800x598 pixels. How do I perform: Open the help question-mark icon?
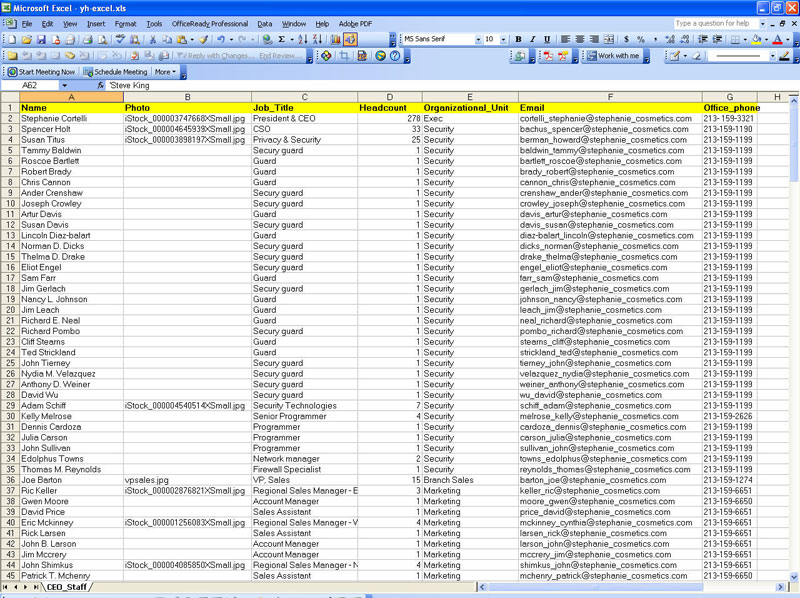click(395, 56)
